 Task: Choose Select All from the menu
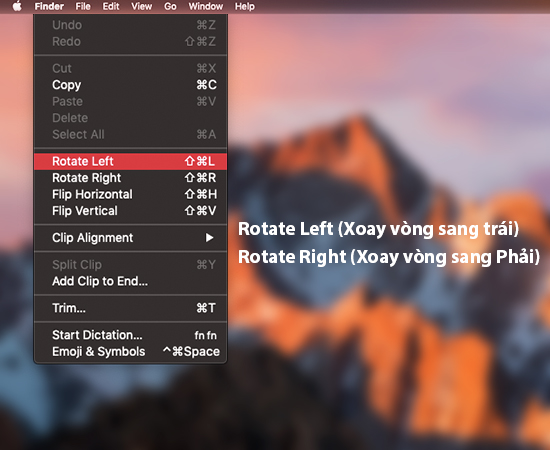point(130,134)
